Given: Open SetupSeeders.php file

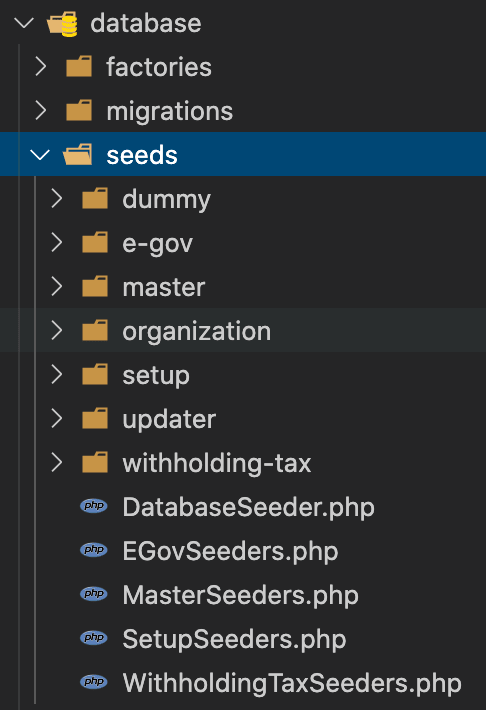Looking at the screenshot, I should point(234,639).
